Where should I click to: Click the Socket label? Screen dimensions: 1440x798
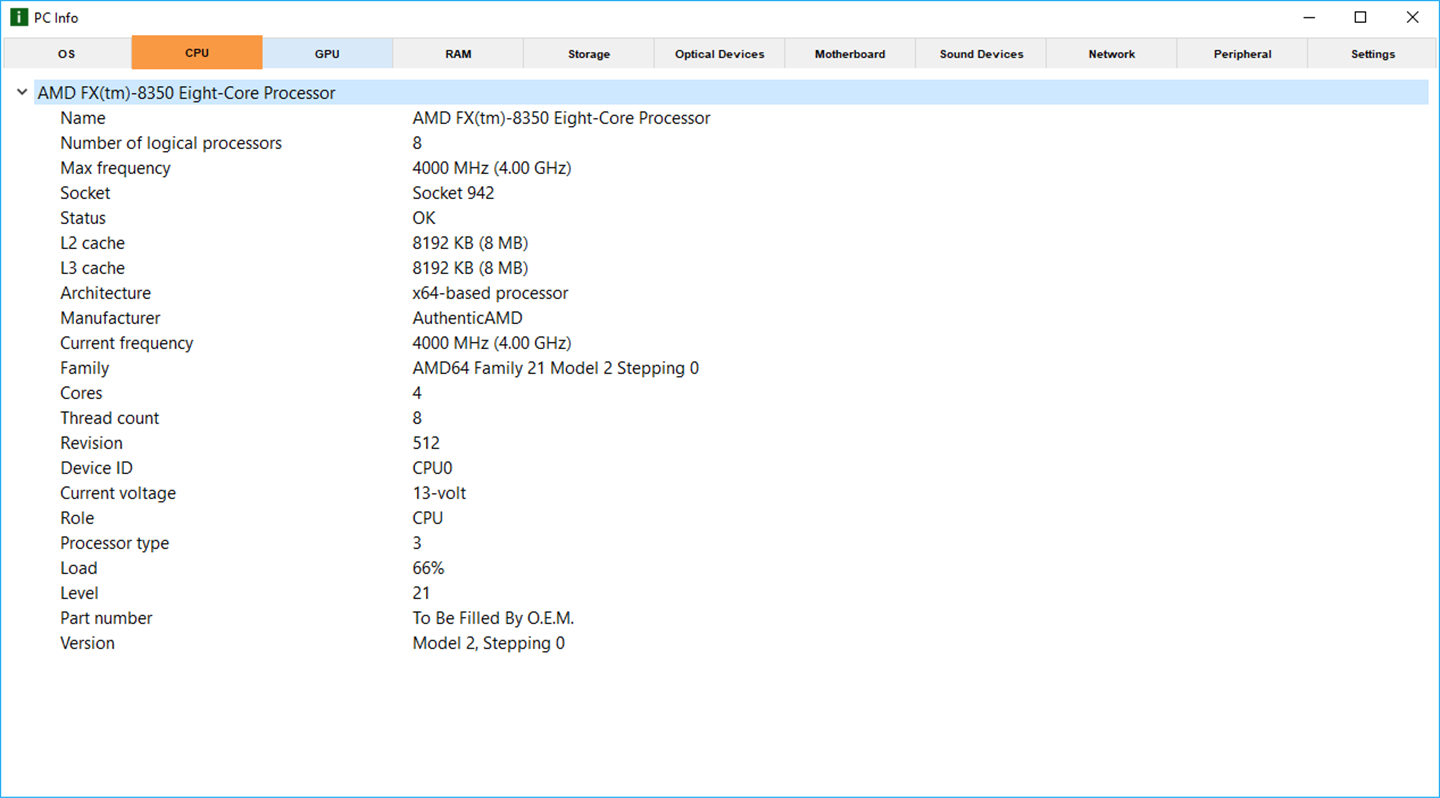click(85, 193)
